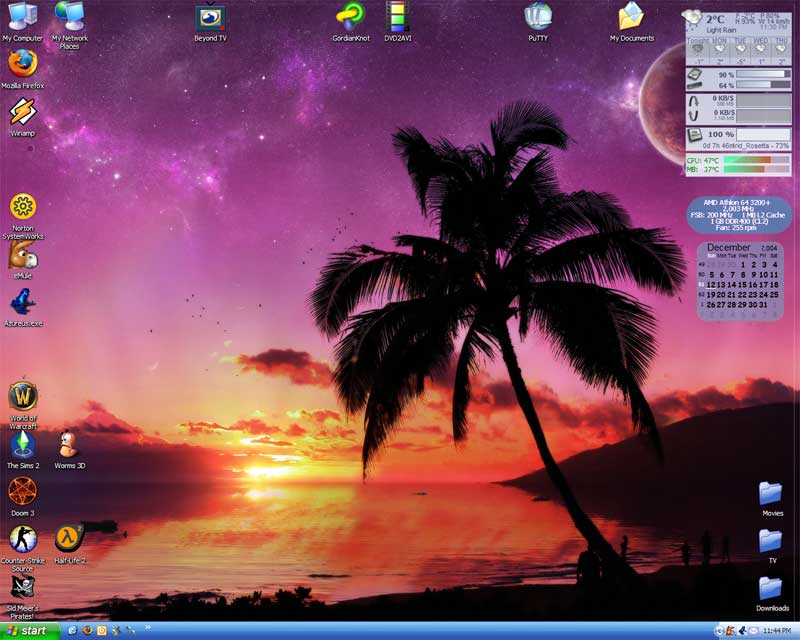Launch Winamp from the desktop

(x=22, y=111)
